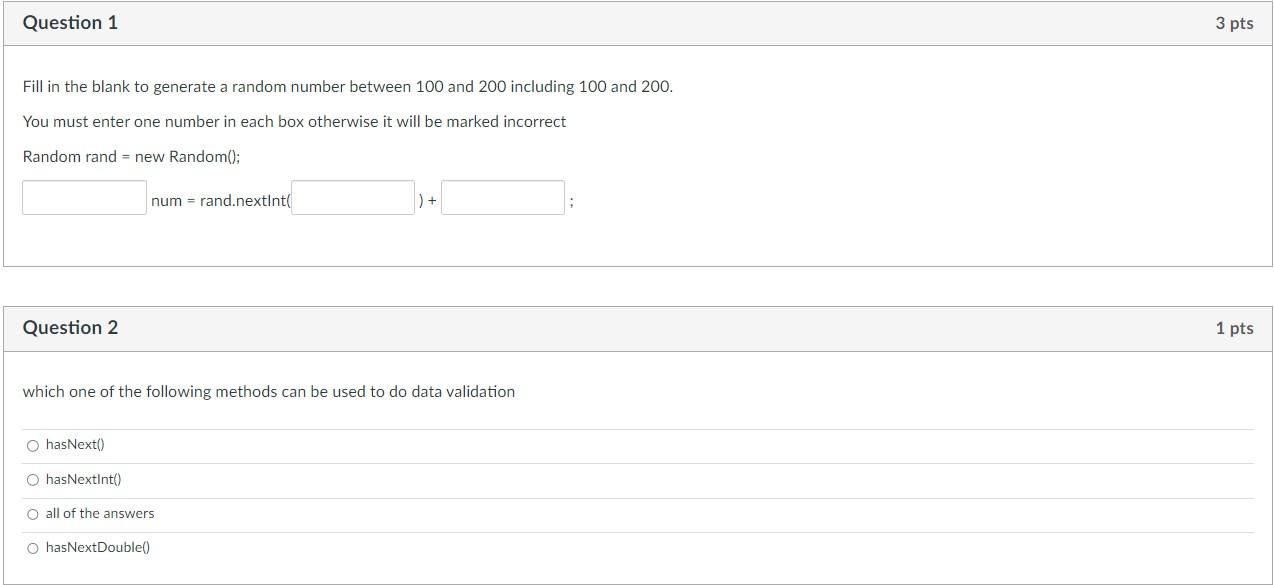Choose the hasNextInt() radio circle

(33, 480)
